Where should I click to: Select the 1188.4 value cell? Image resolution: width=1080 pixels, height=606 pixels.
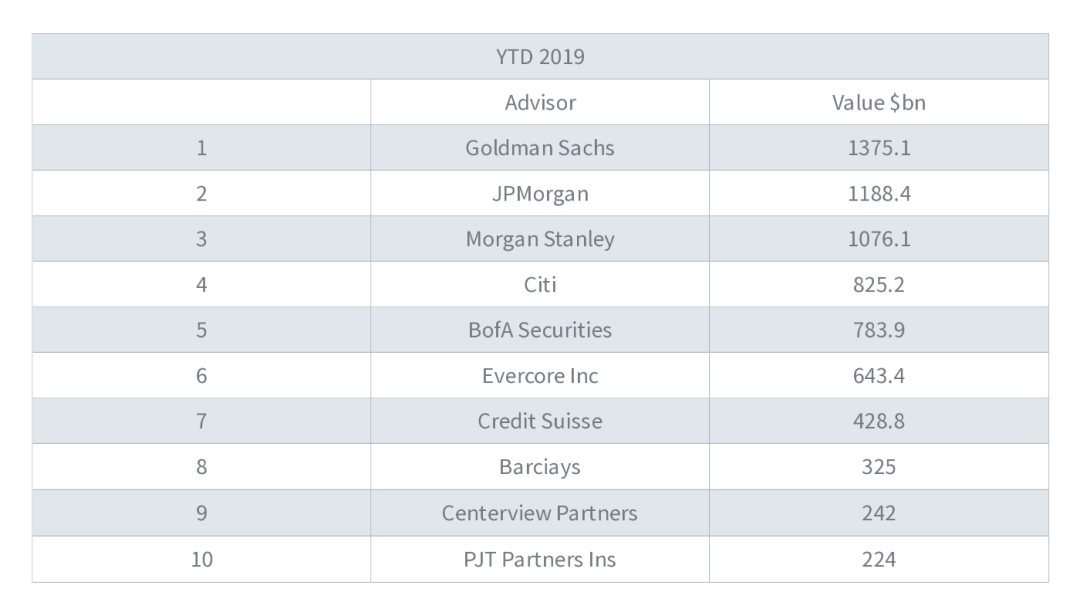(878, 194)
